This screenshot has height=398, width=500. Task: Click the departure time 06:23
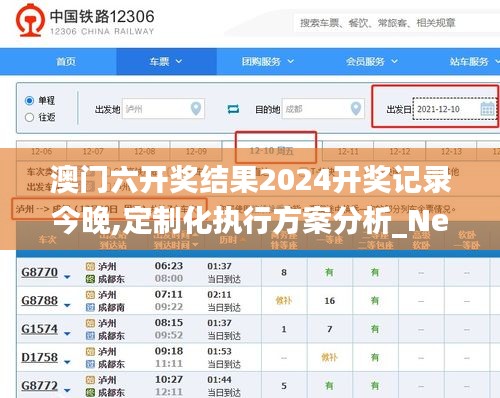click(169, 266)
